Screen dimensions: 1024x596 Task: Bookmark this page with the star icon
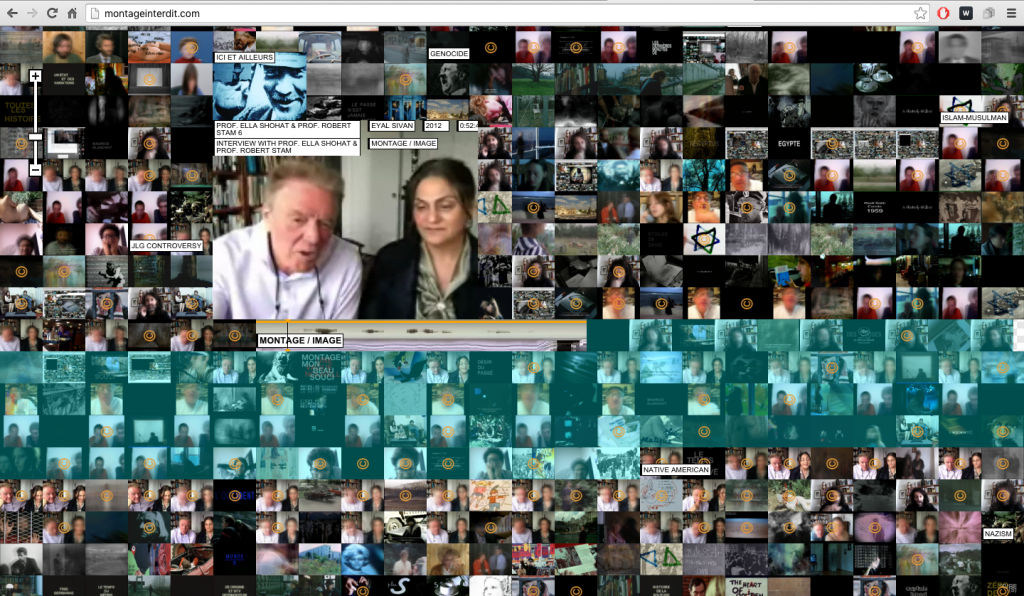pos(920,14)
